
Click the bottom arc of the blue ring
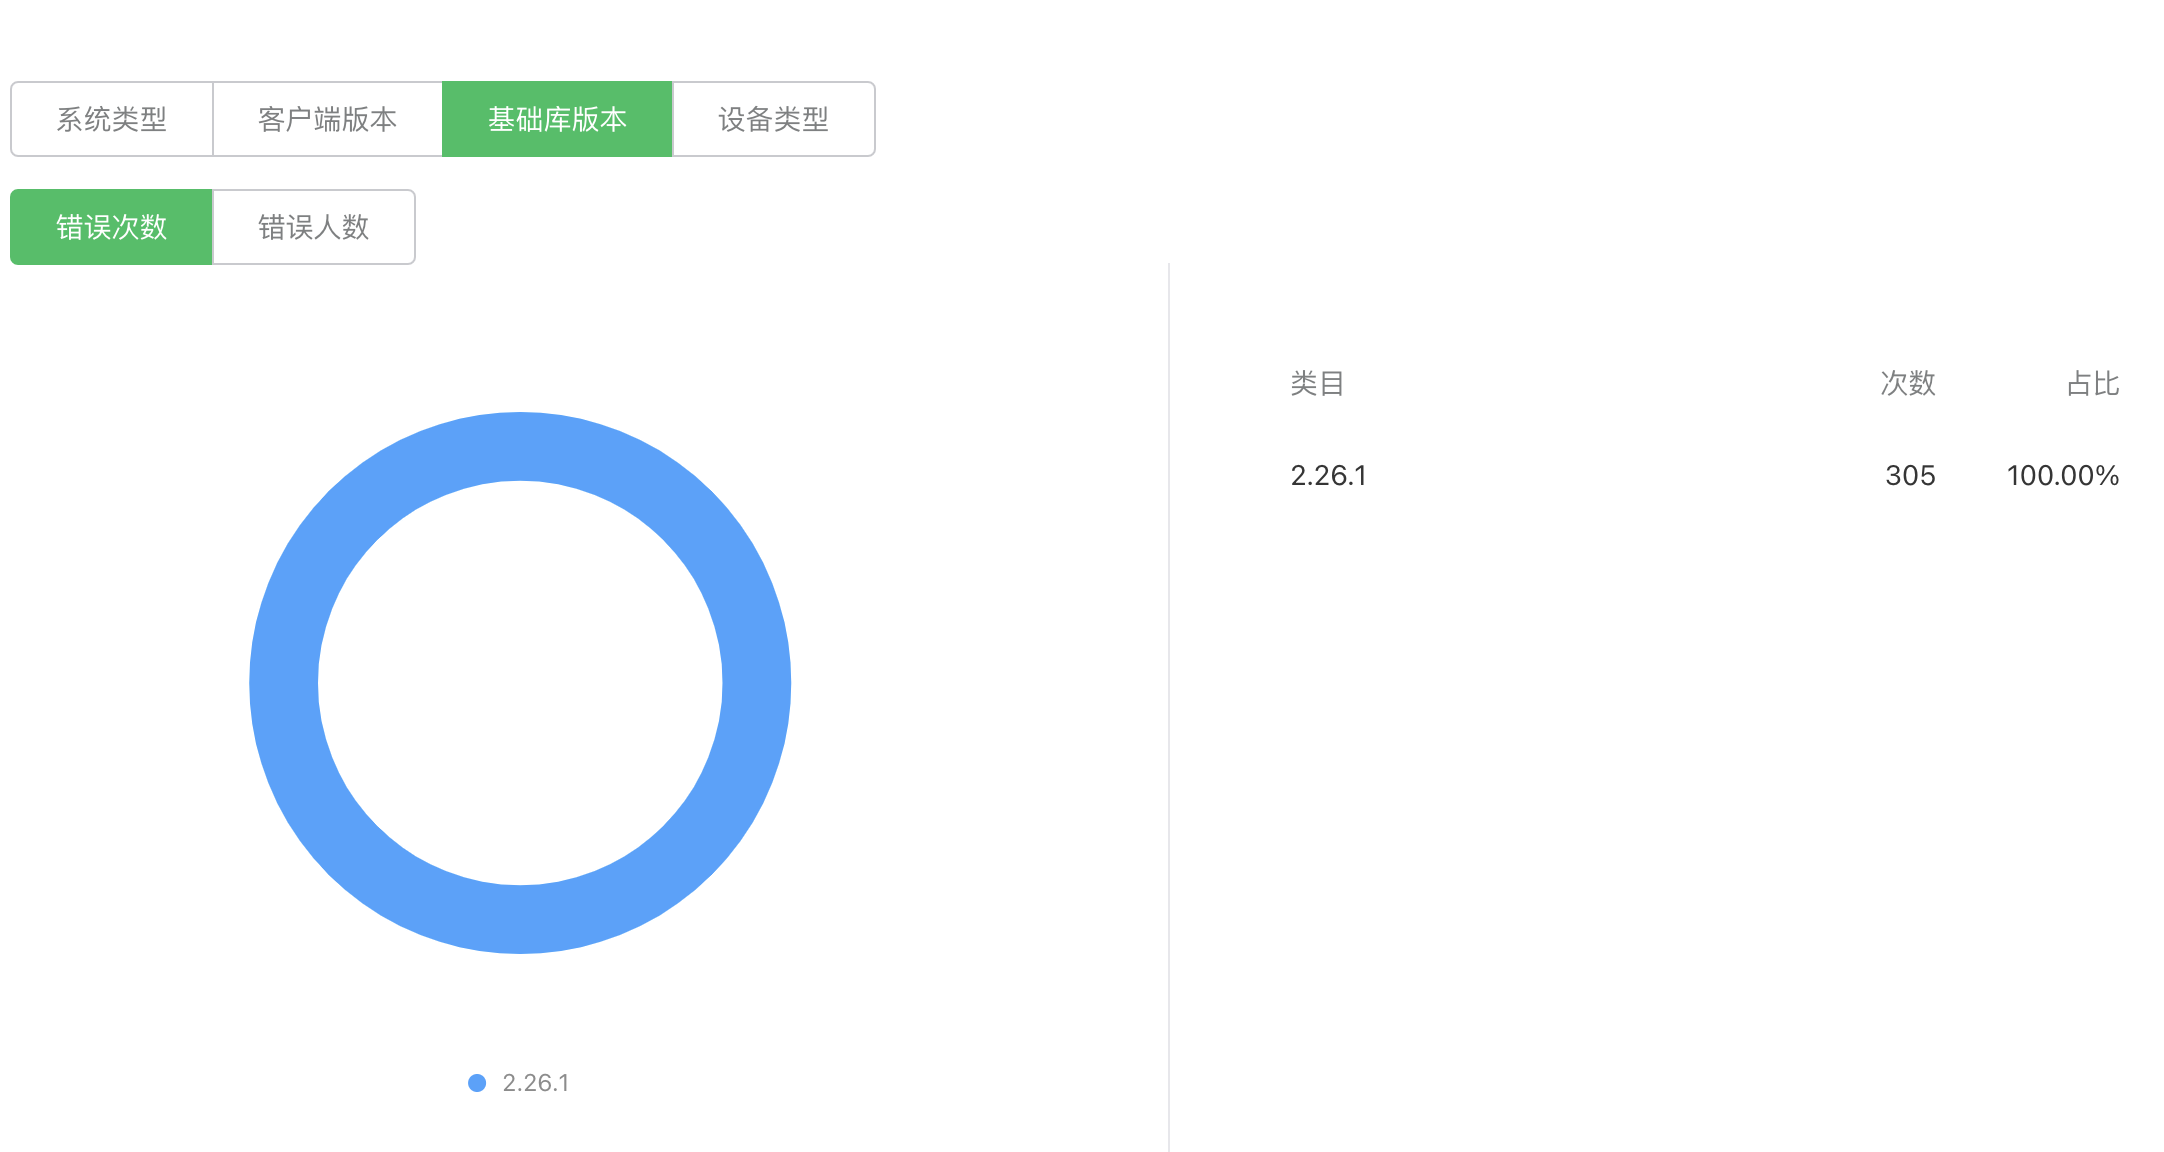[x=520, y=919]
